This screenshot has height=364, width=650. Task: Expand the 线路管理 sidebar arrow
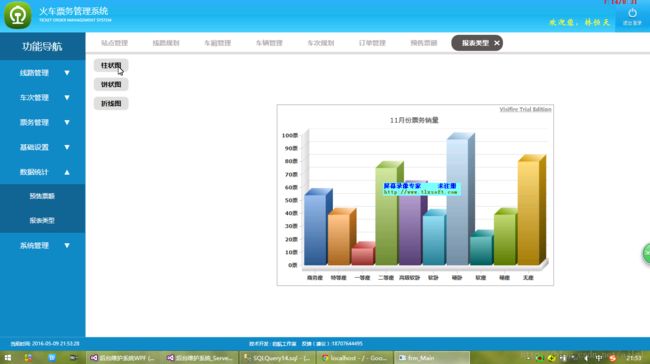coord(67,73)
